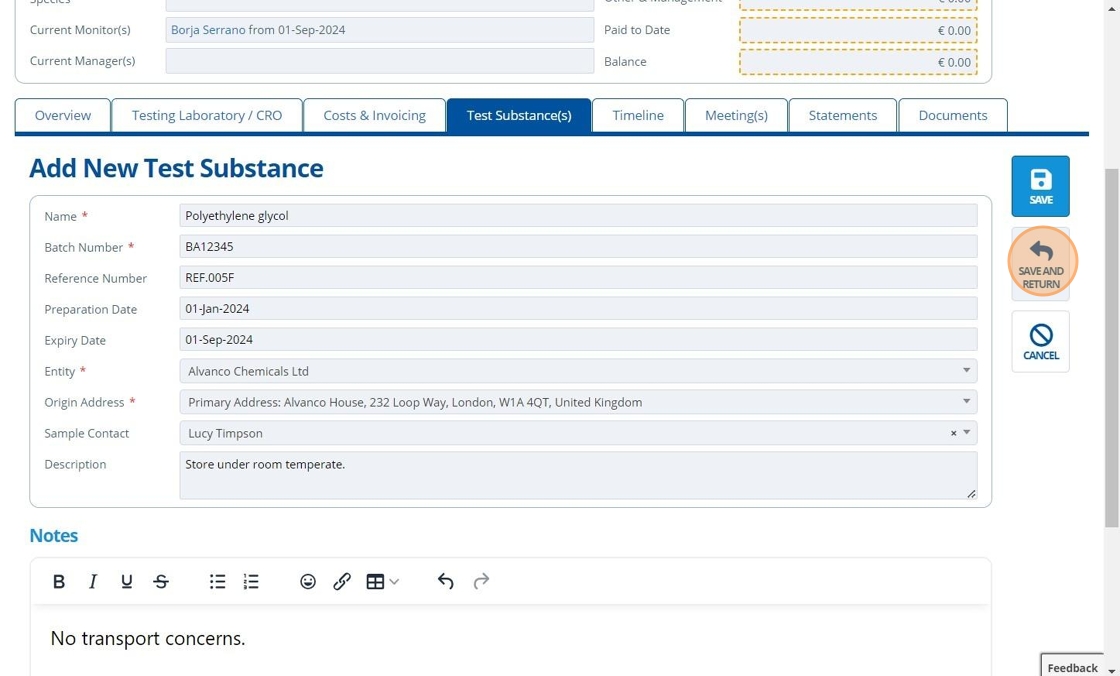Edit the Reference Number field REF.005F

(578, 277)
